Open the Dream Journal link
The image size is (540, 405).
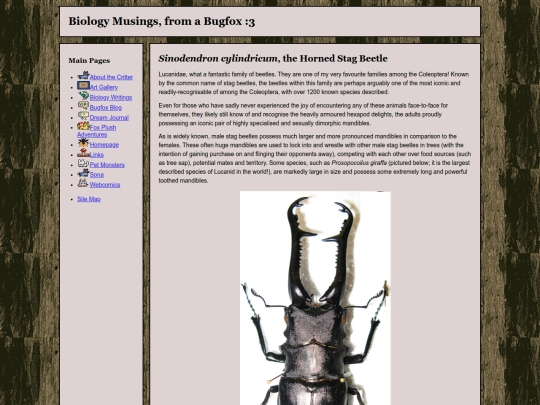point(109,117)
